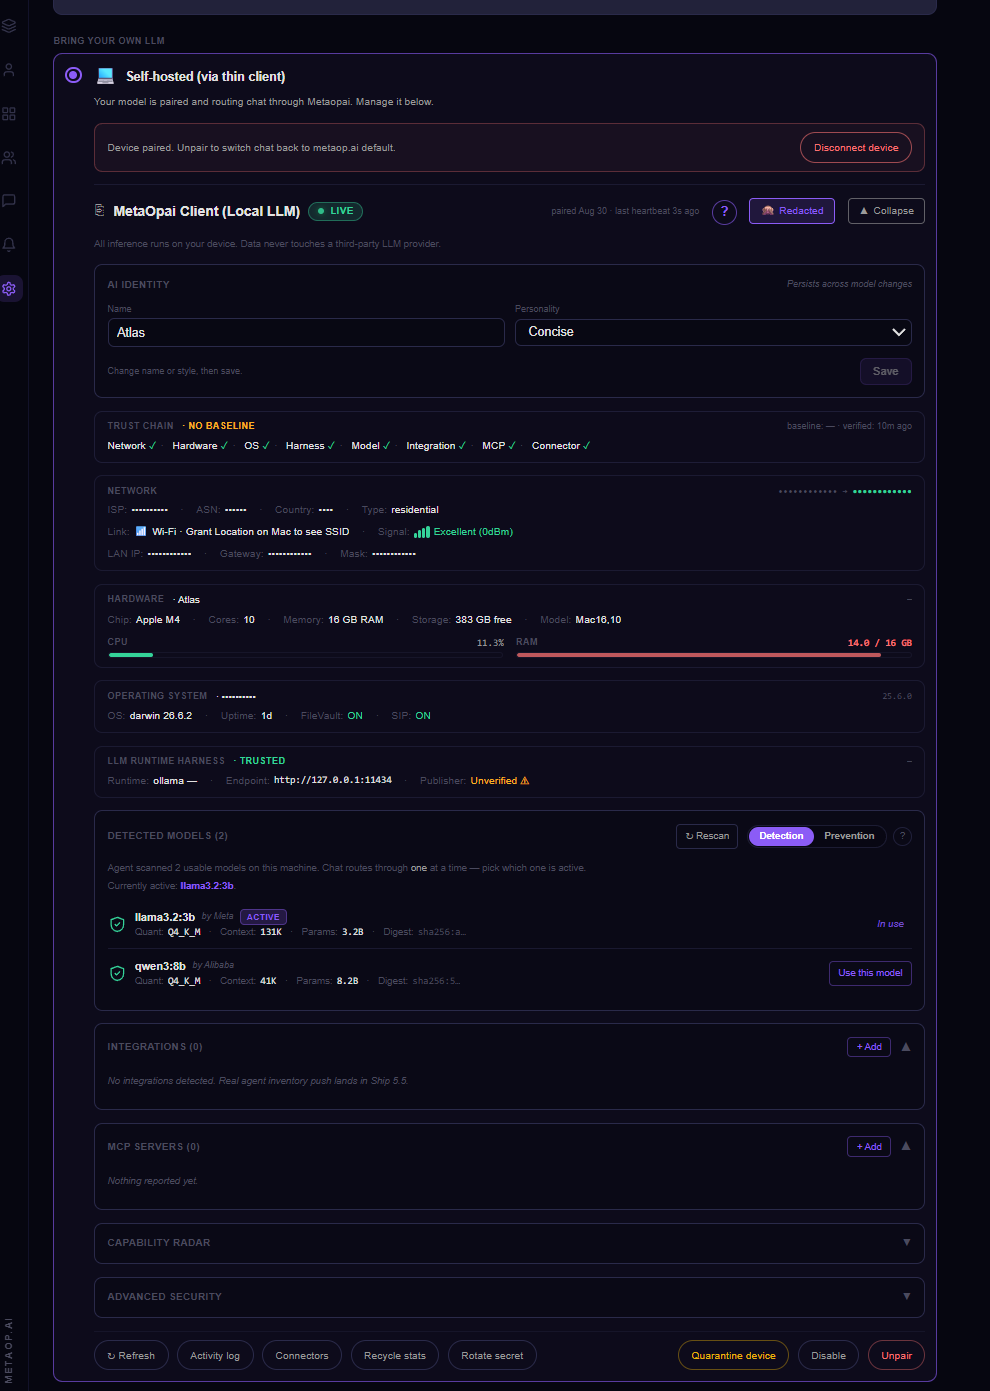Click the RAM usage bar
The image size is (990, 1391).
coord(714,655)
